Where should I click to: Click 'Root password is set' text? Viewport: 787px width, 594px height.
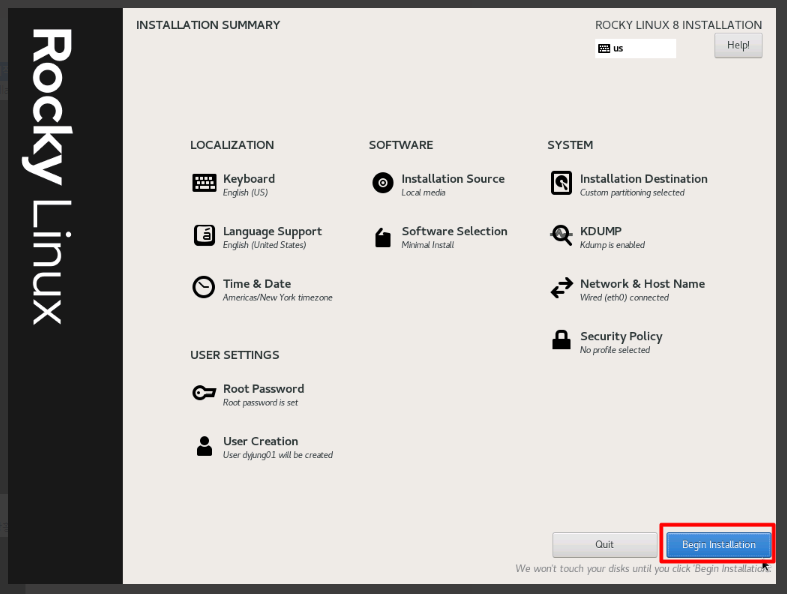[260, 403]
